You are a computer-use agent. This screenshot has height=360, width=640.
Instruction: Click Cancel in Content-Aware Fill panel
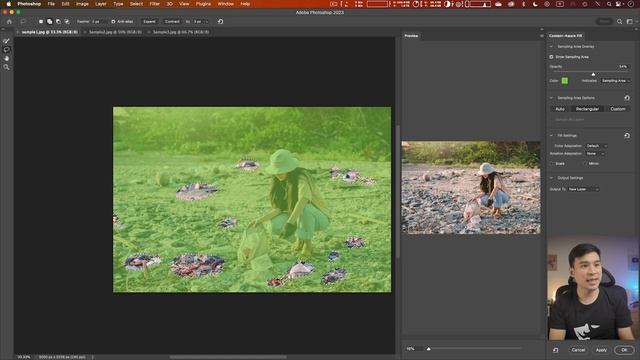578,350
